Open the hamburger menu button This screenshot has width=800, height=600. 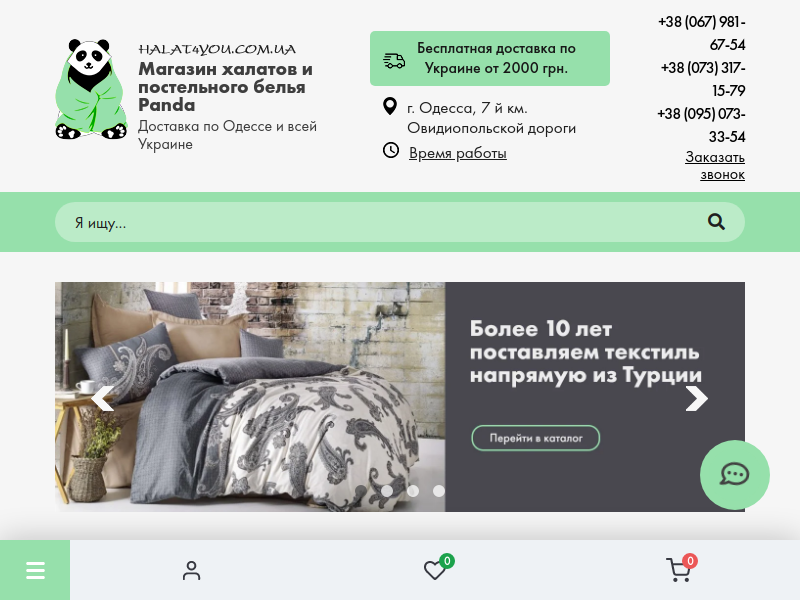(35, 570)
